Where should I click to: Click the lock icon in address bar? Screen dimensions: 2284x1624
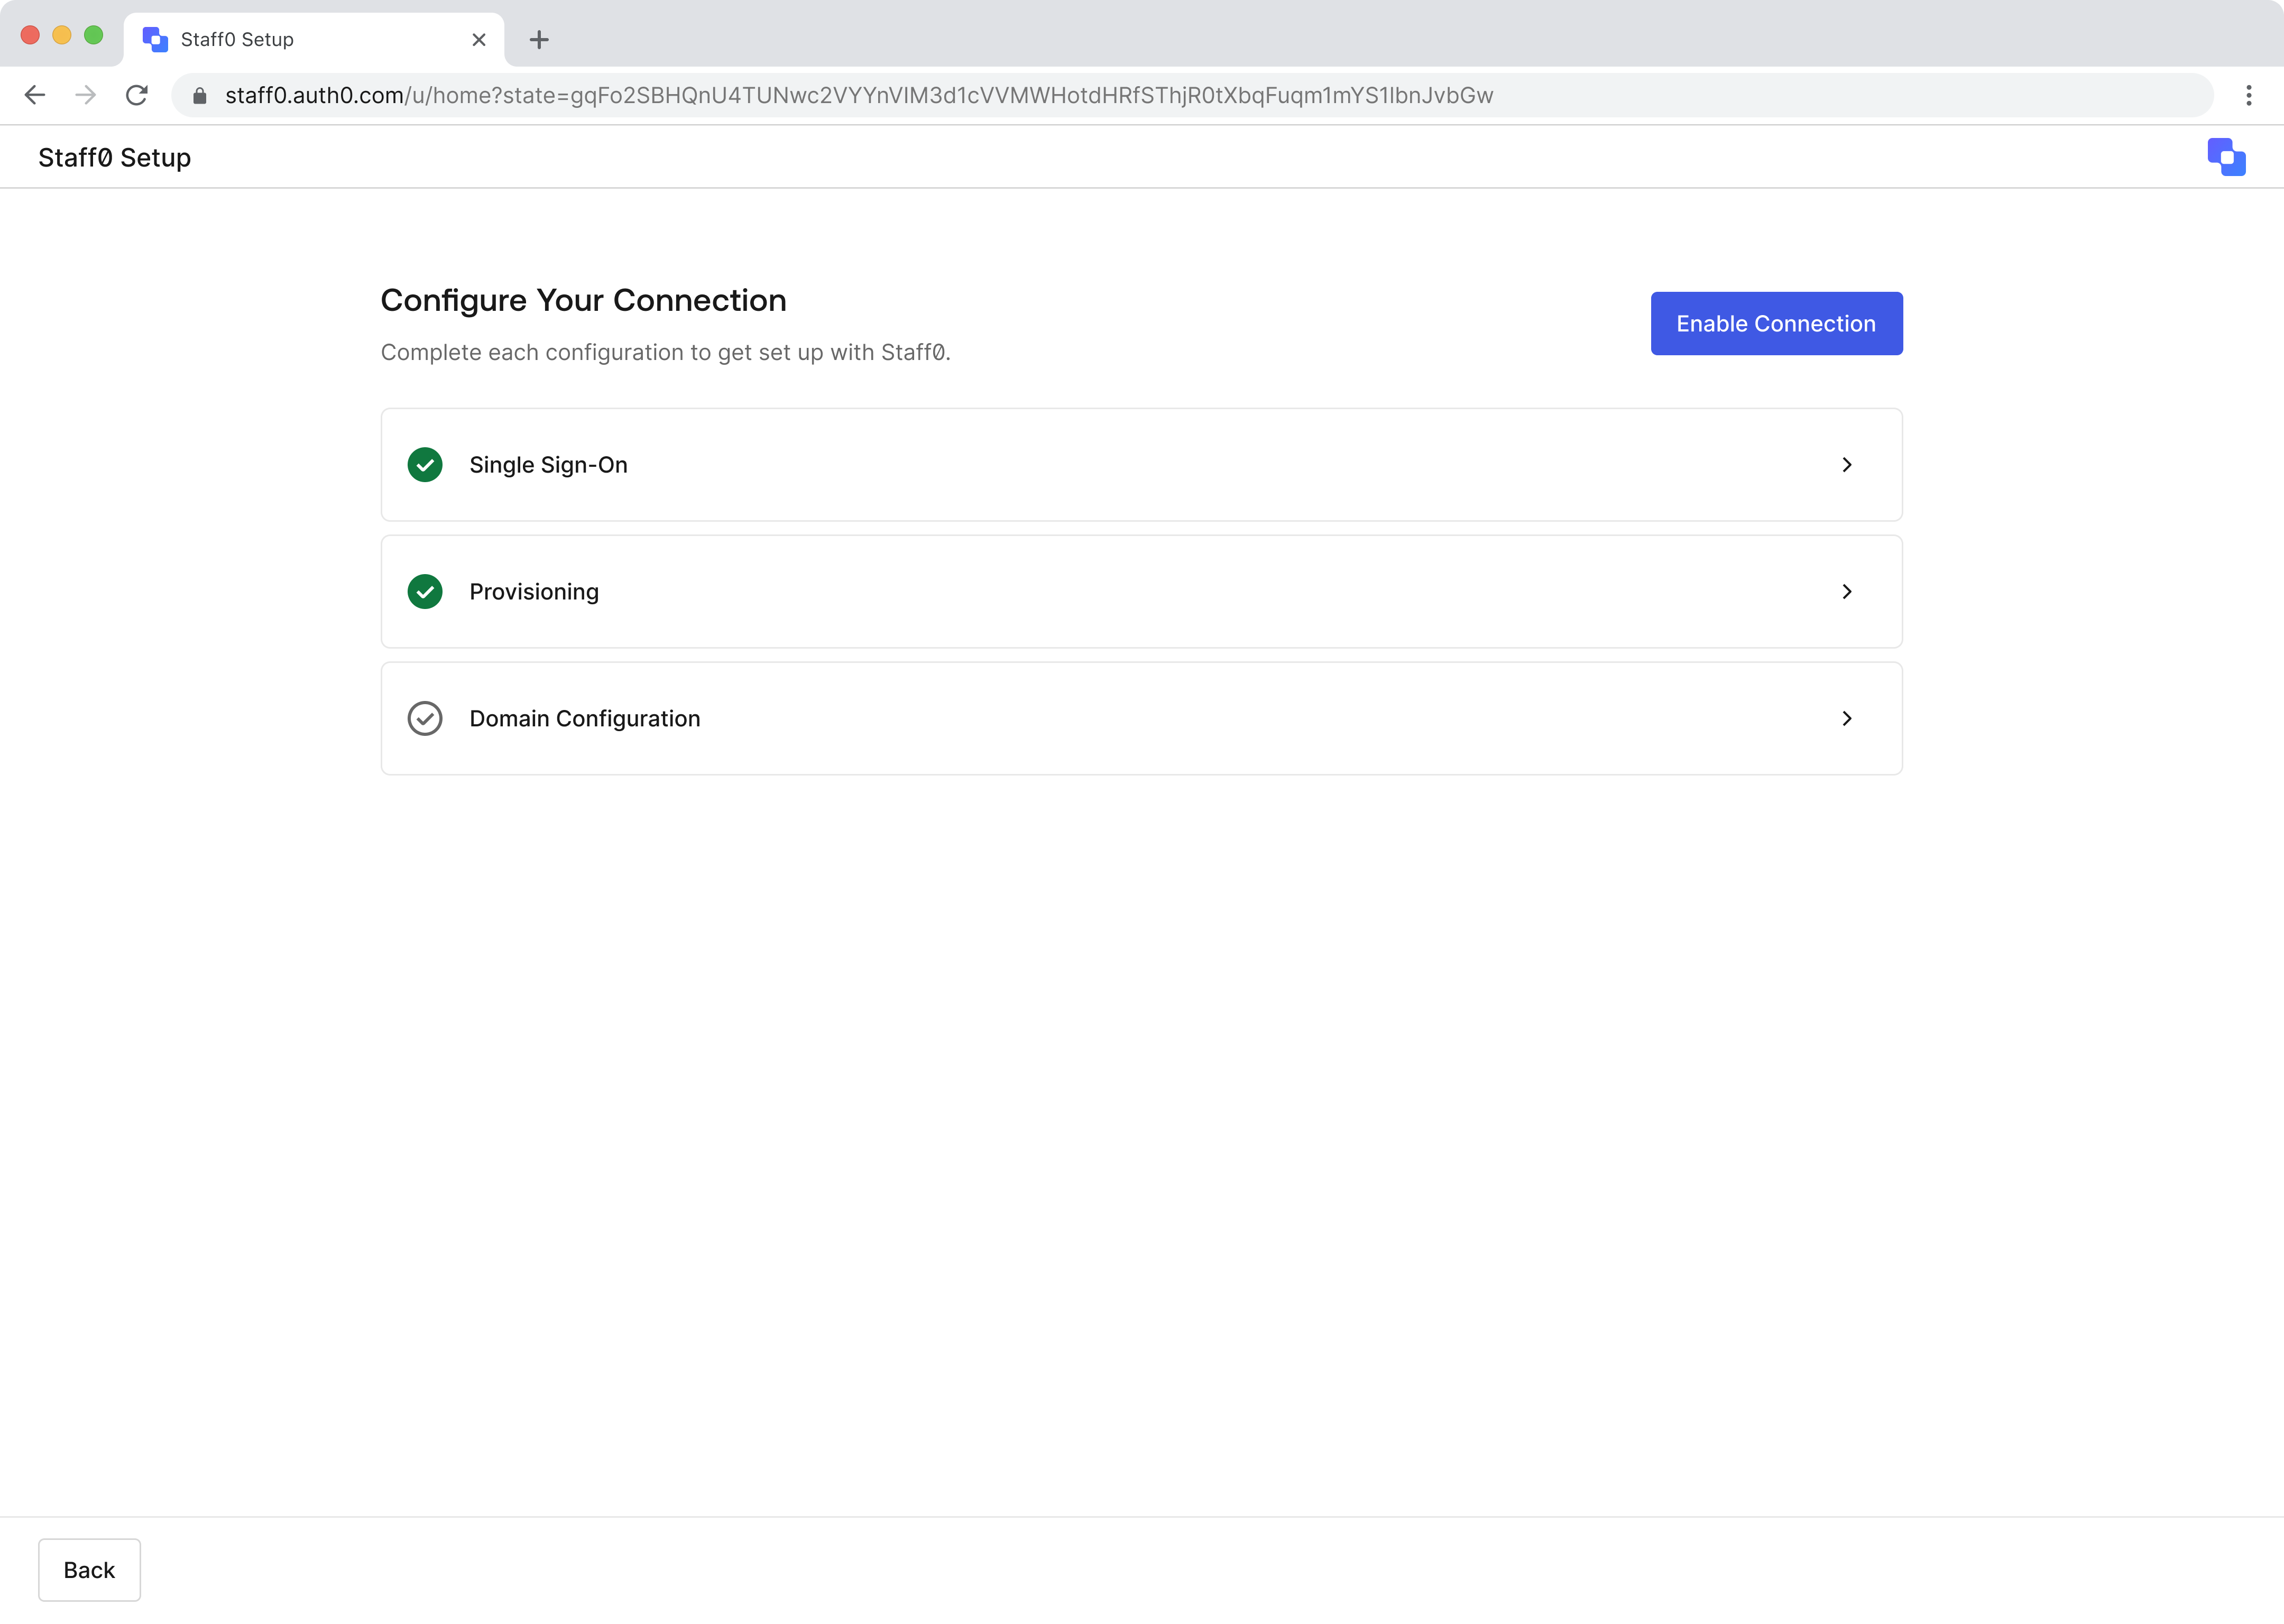coord(200,96)
